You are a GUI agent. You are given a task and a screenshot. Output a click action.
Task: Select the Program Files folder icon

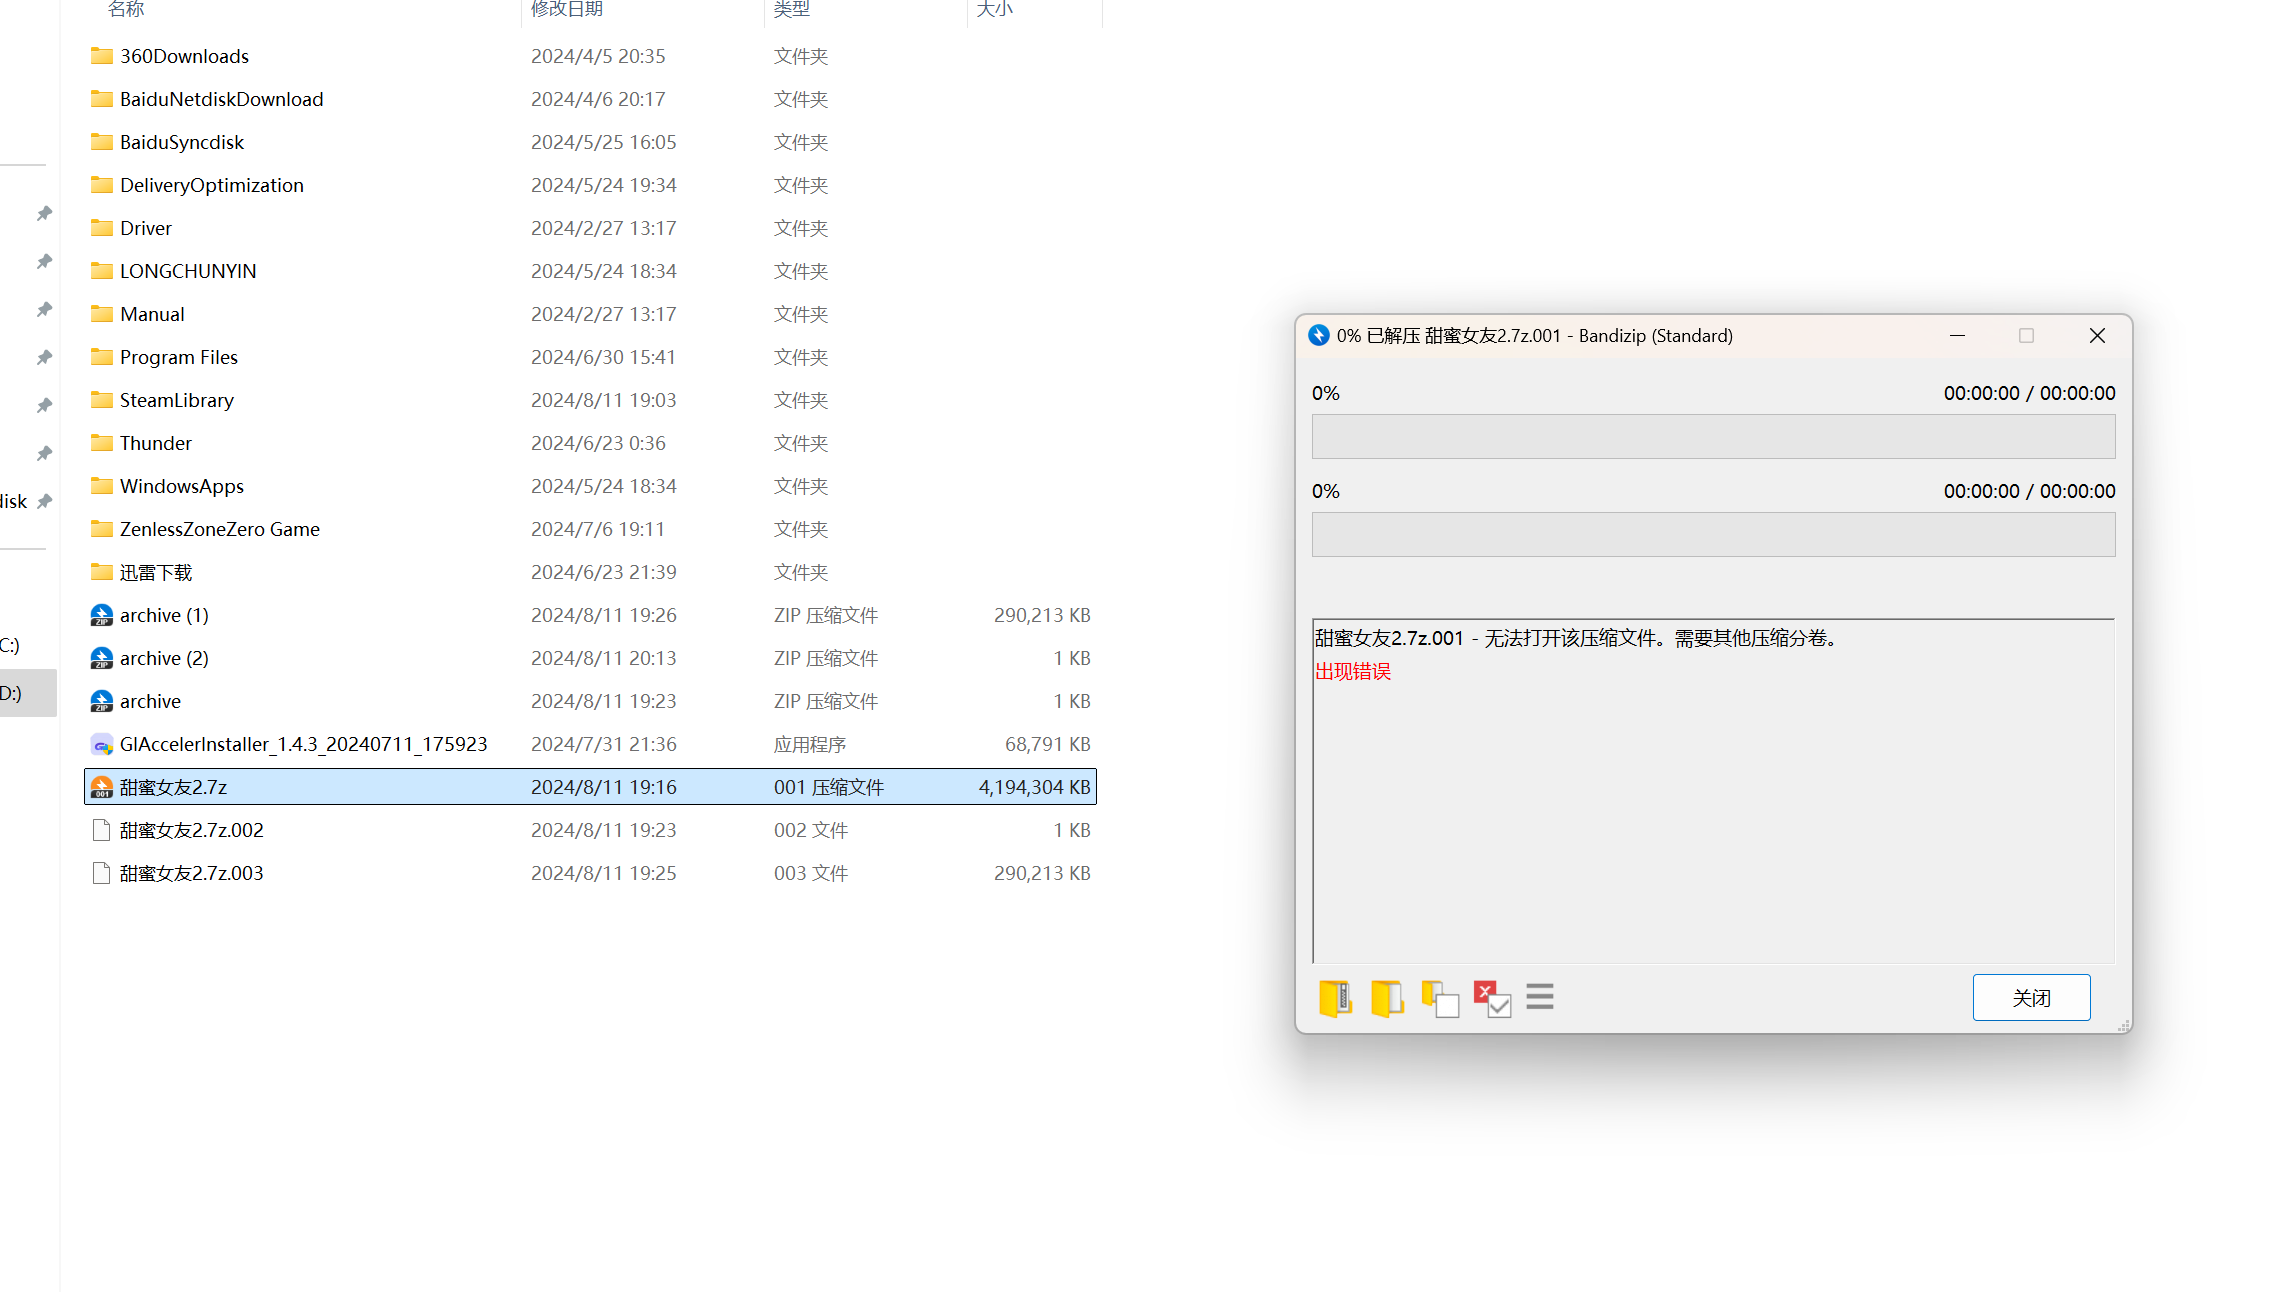point(101,357)
